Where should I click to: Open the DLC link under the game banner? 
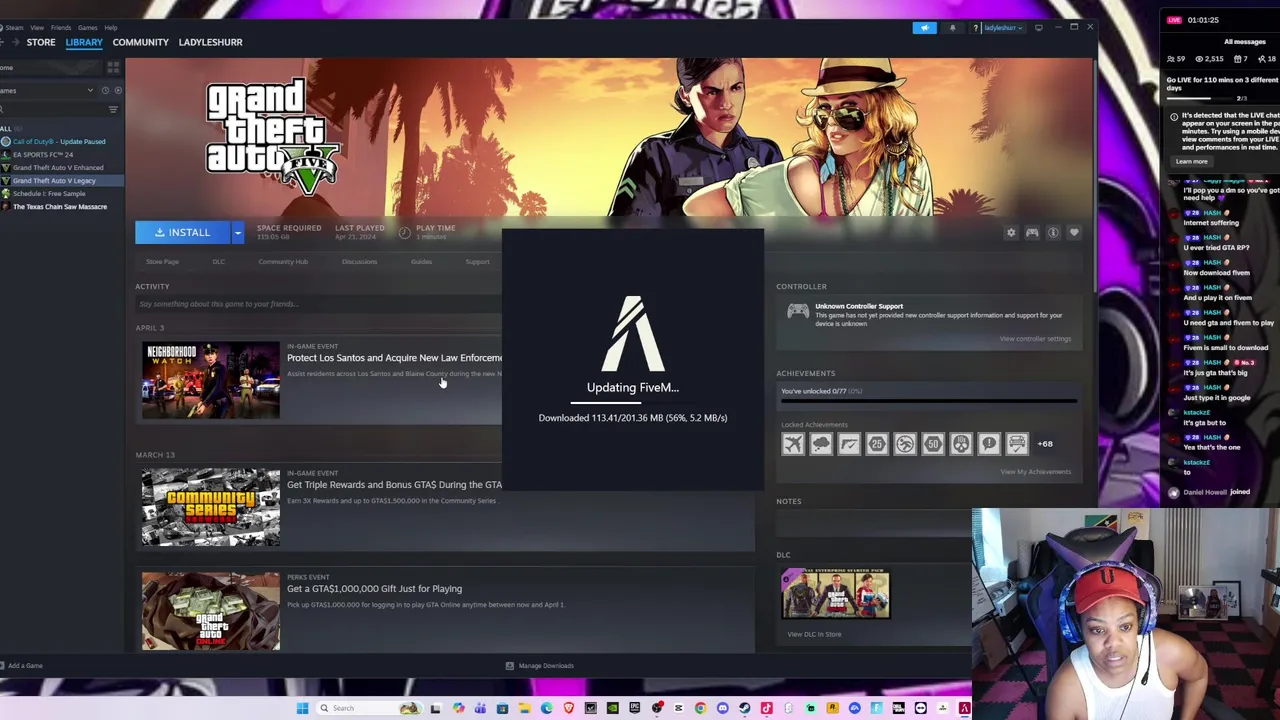(219, 262)
